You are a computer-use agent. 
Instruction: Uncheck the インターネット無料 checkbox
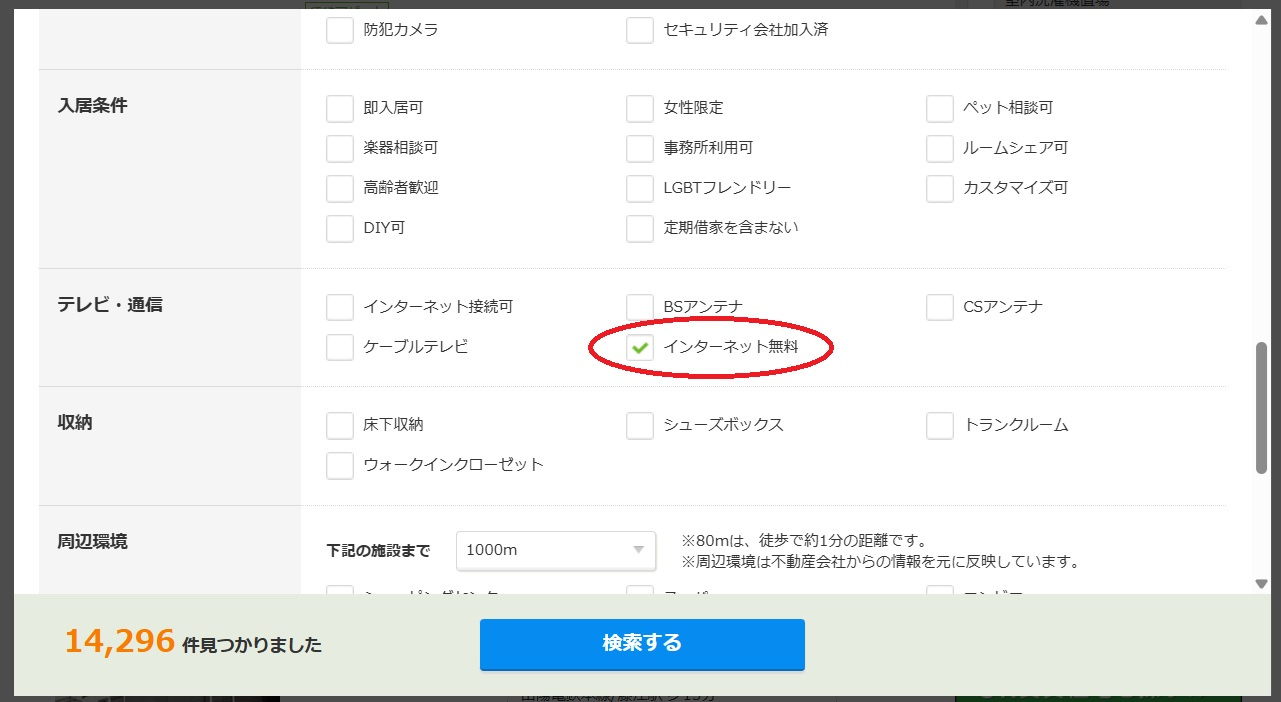click(640, 348)
